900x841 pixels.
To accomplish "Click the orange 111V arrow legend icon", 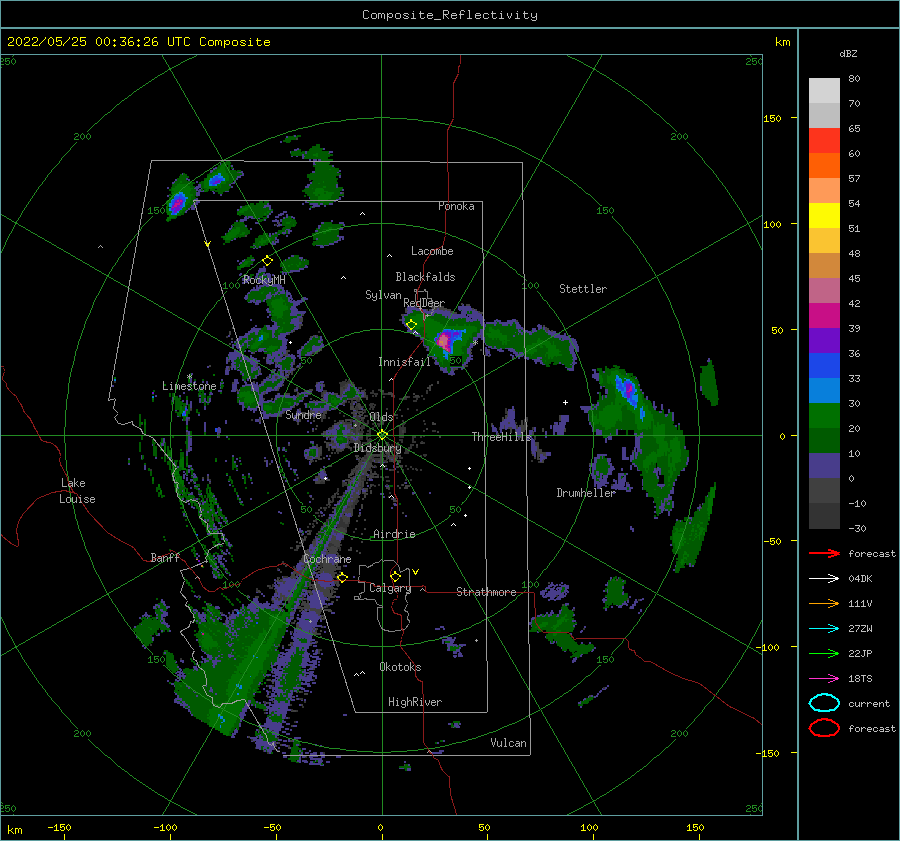I will click(824, 603).
